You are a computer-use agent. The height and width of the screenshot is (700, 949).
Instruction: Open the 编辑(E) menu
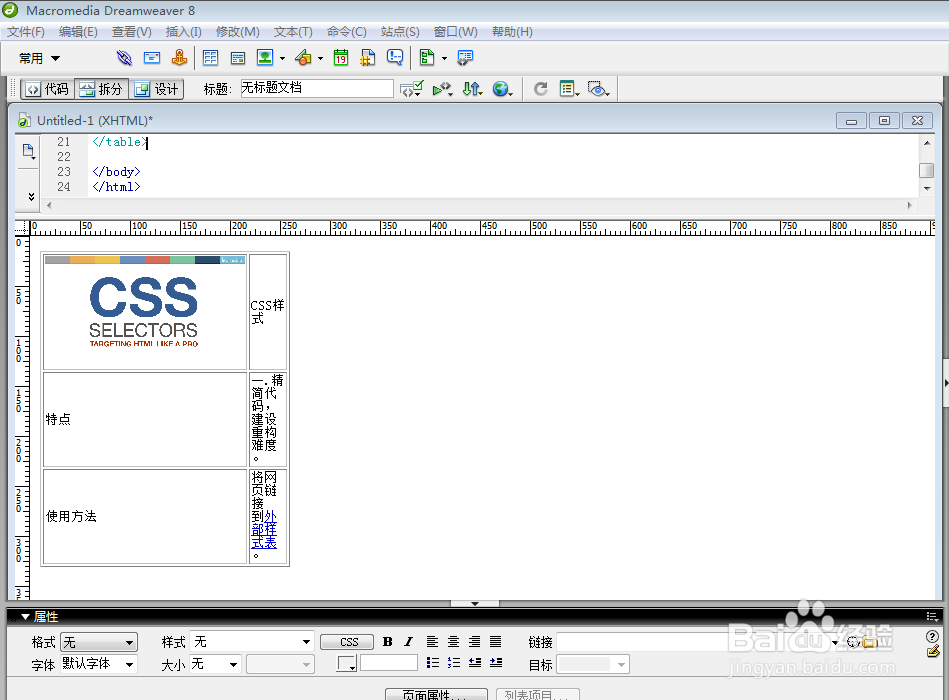pos(78,32)
